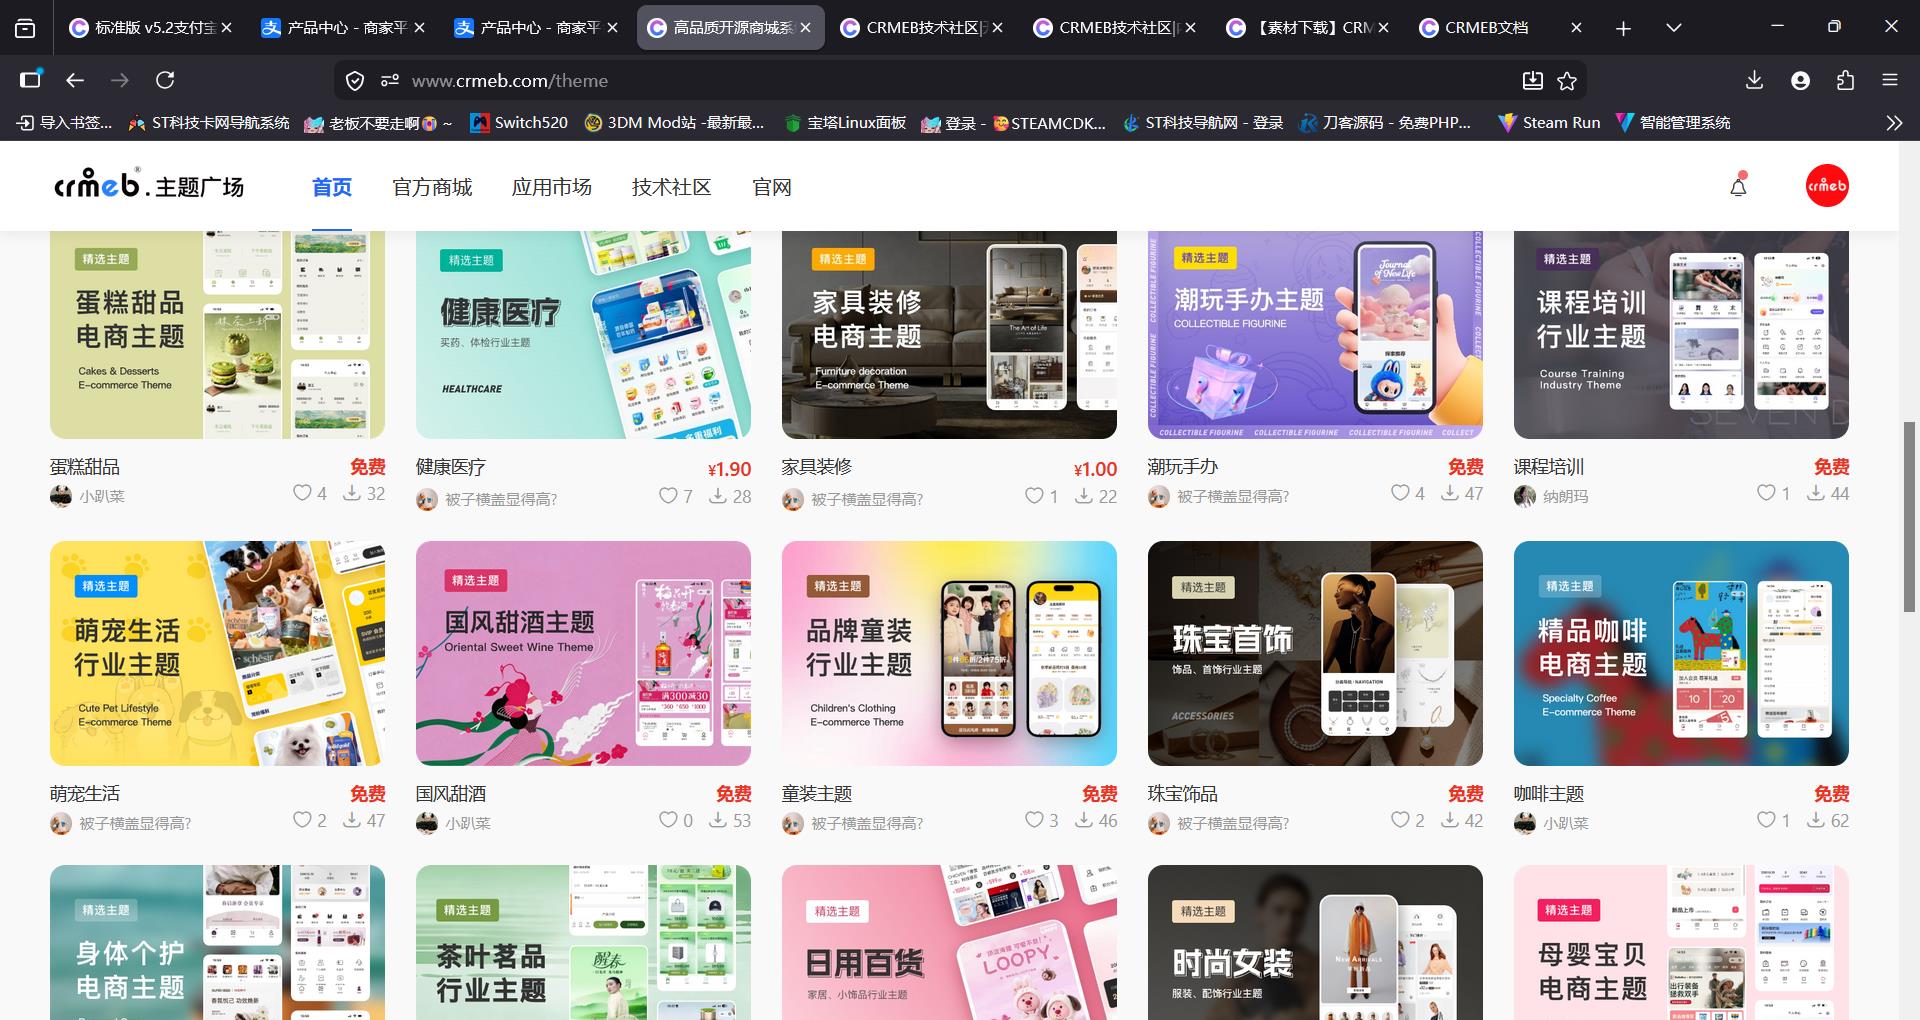1920x1020 pixels.
Task: Expand the list all tabs chevron
Action: 1673,28
